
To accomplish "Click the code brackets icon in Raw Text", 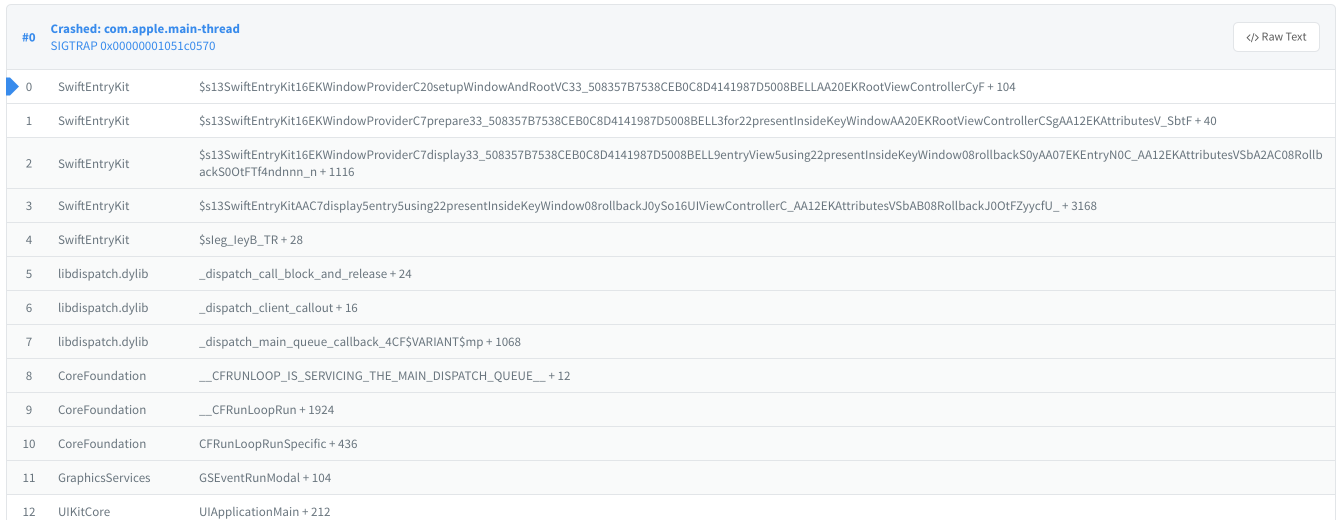I will (x=1252, y=37).
